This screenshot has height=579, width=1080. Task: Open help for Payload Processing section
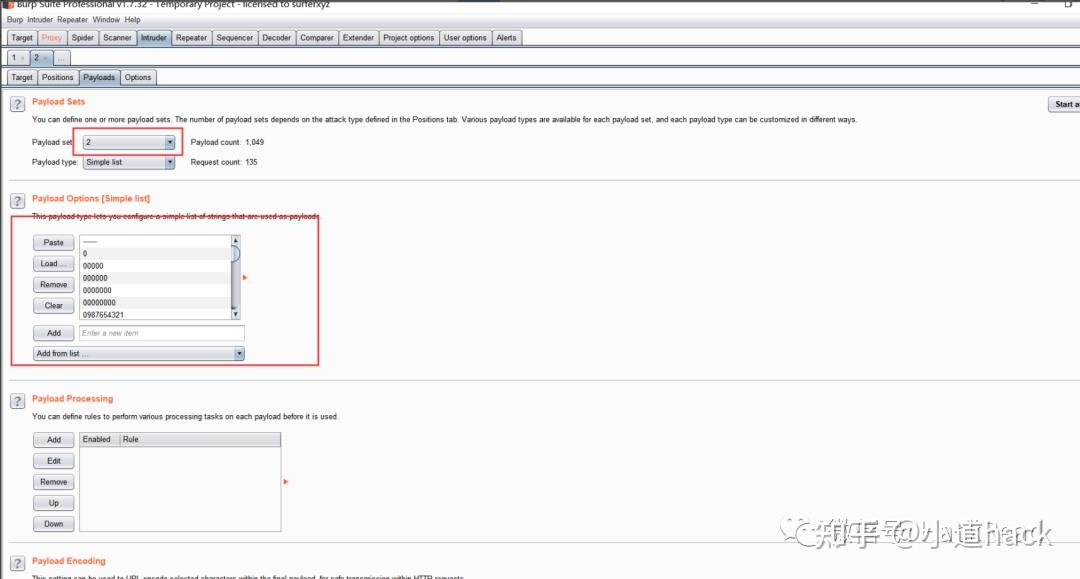pyautogui.click(x=17, y=401)
